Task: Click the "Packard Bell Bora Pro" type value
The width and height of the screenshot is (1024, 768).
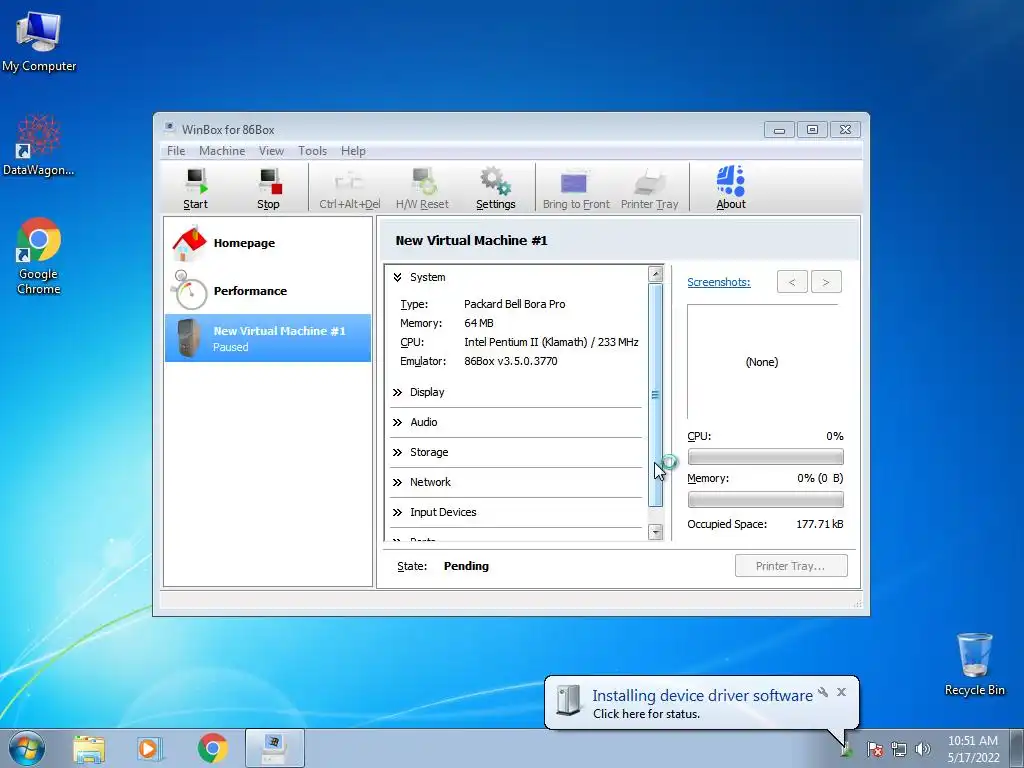Action: point(515,304)
